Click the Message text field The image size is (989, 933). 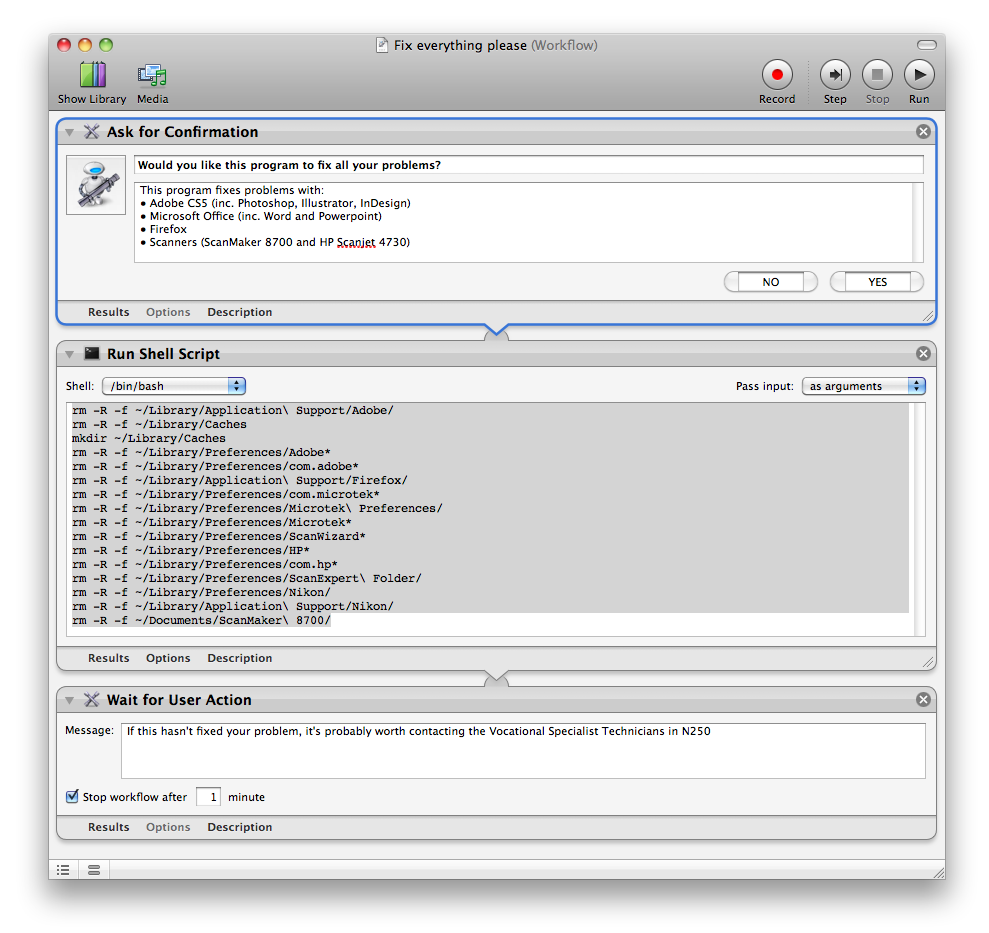(x=523, y=751)
